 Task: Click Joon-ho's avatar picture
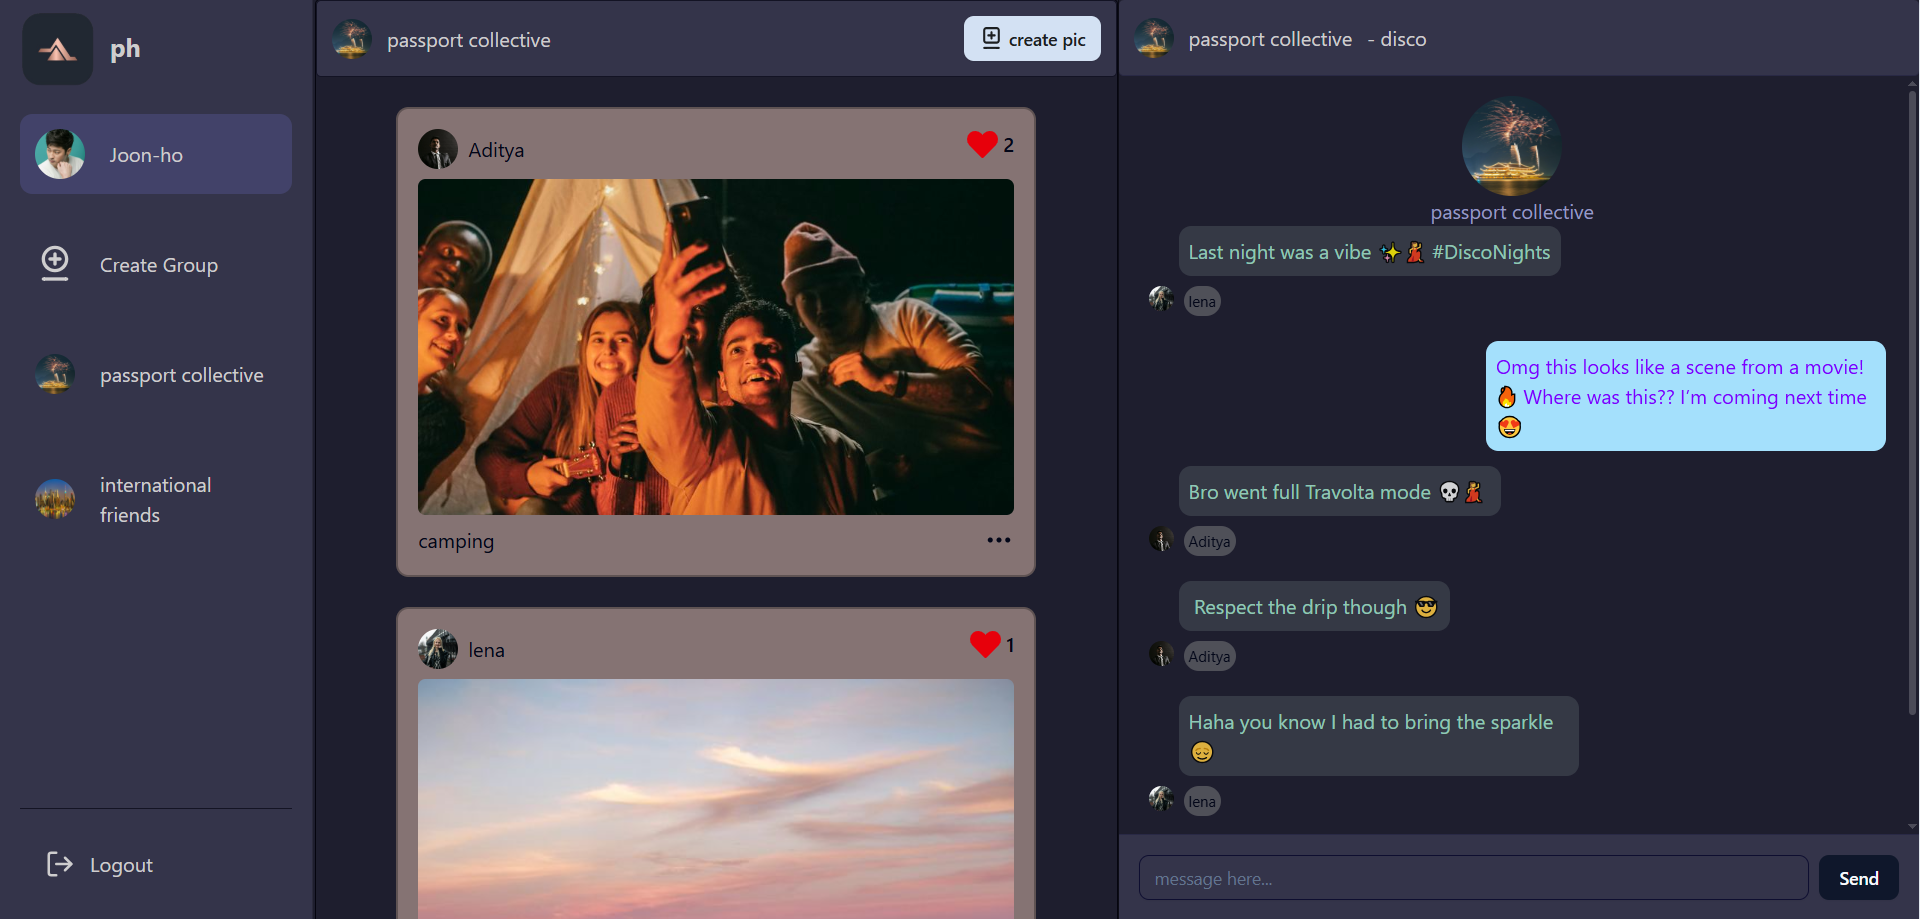click(x=60, y=154)
